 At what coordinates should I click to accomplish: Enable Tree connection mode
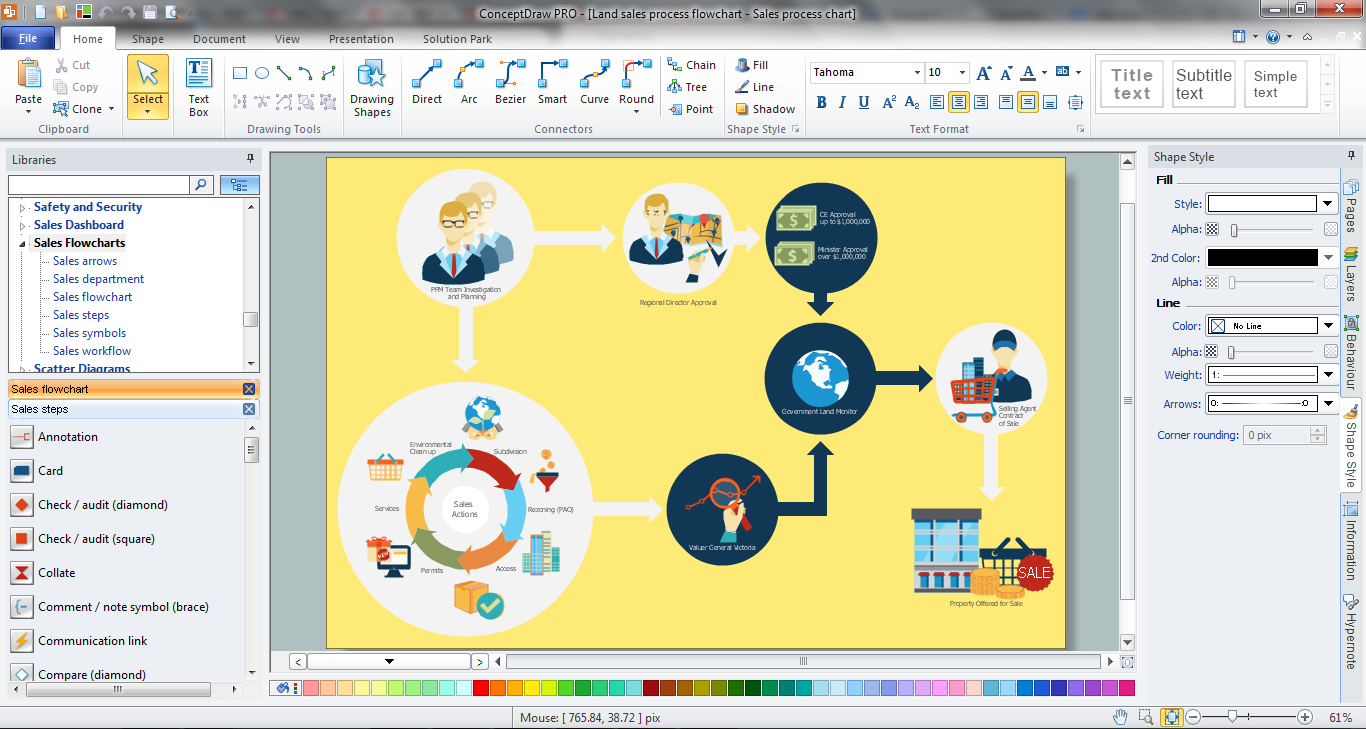(687, 87)
